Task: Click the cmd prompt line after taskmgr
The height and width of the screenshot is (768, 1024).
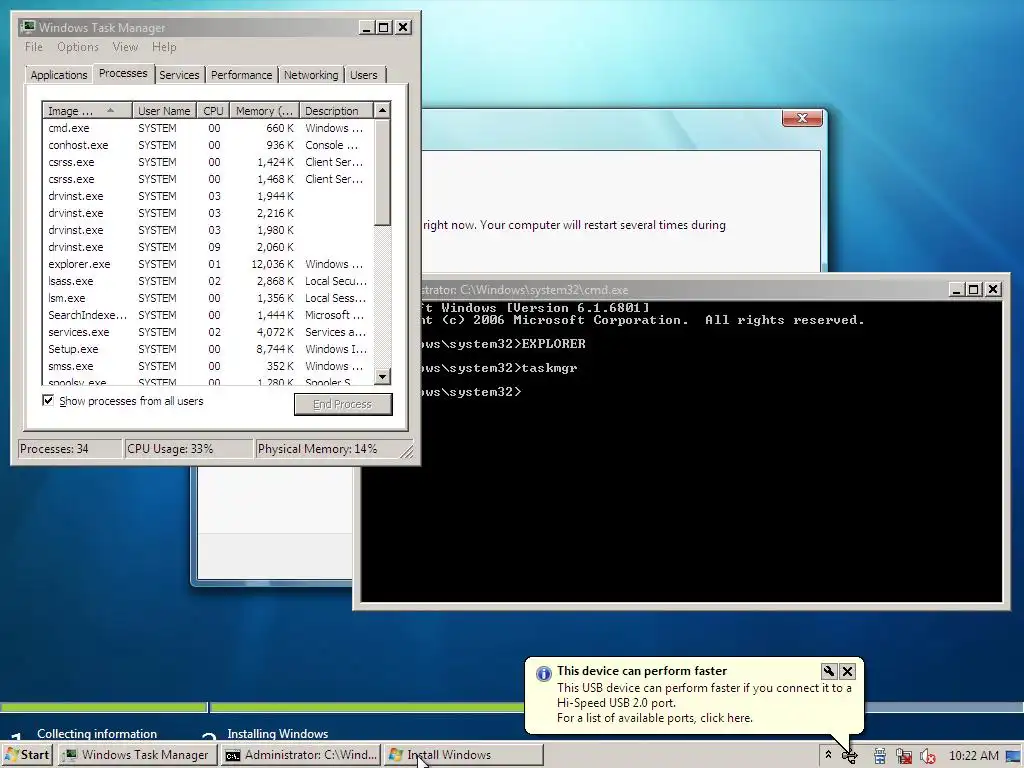Action: point(470,392)
